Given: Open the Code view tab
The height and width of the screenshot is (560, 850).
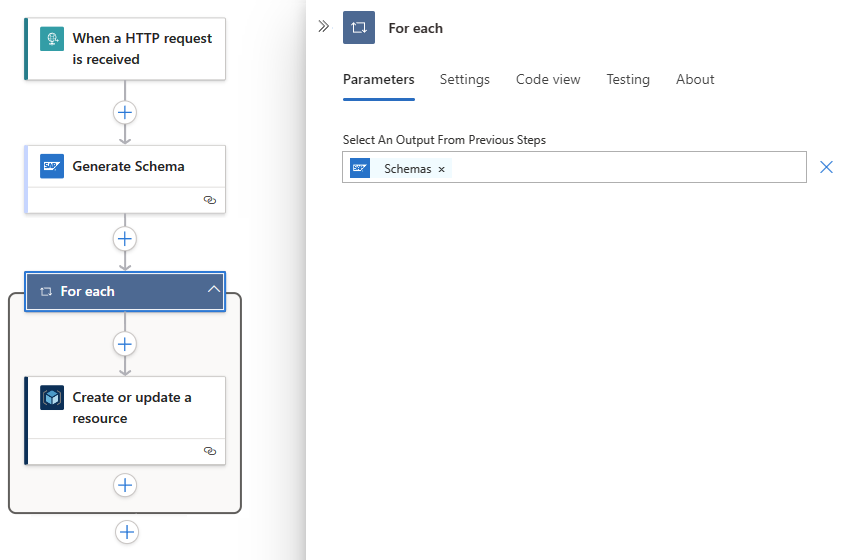Looking at the screenshot, I should click(x=548, y=80).
